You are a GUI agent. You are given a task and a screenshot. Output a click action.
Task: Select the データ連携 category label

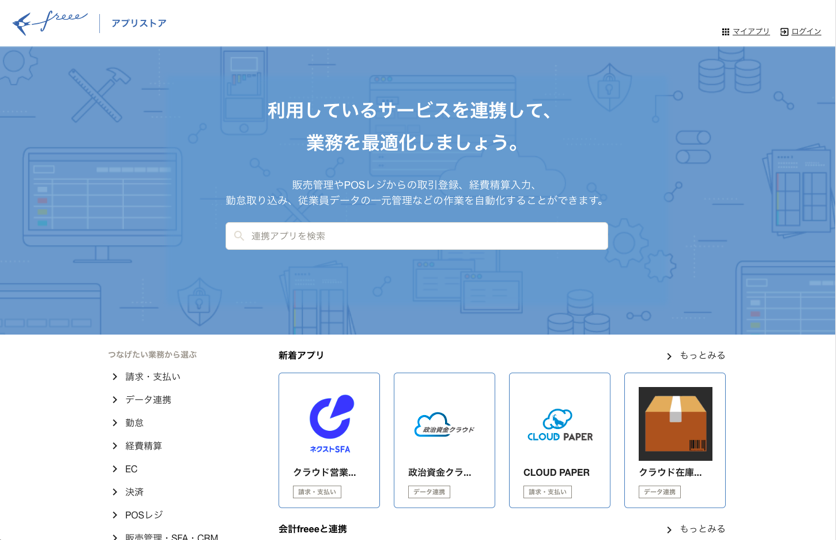pyautogui.click(x=148, y=400)
